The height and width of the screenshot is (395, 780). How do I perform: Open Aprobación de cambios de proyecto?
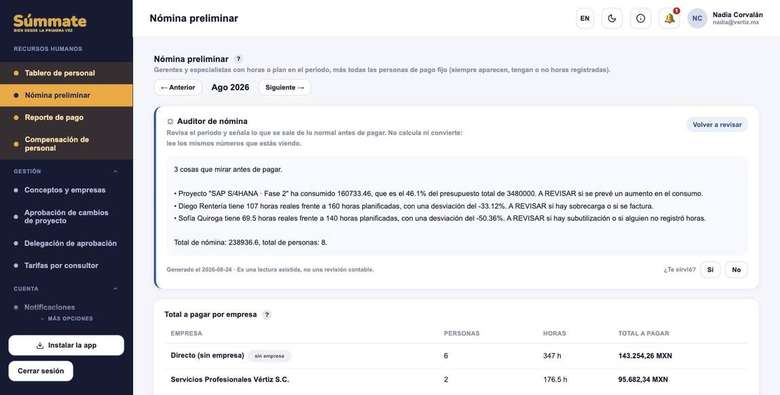[x=66, y=216]
